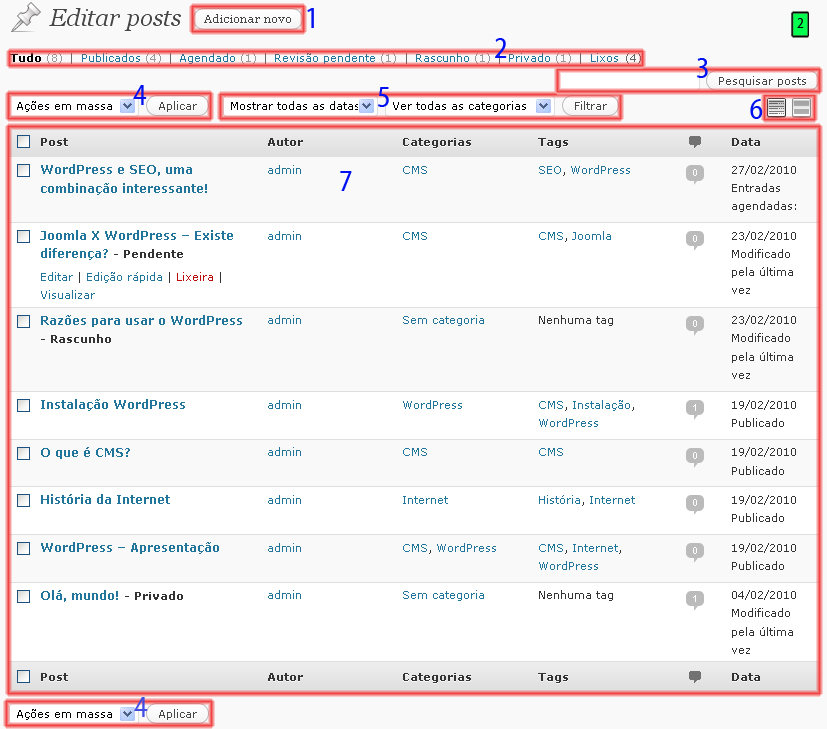Open Razões para usar o WordPress post
Image resolution: width=827 pixels, height=729 pixels.
coord(141,321)
